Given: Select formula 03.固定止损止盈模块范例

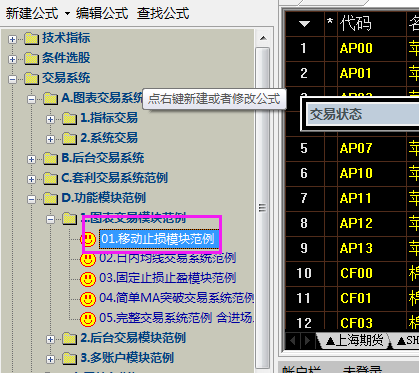Looking at the screenshot, I should (168, 278).
